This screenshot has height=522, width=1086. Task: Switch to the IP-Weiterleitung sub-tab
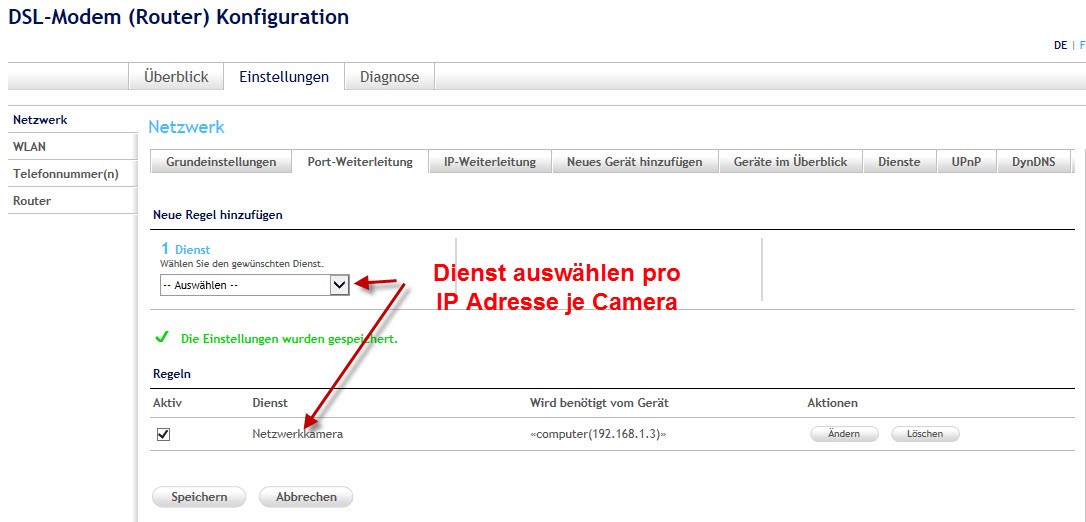pos(490,162)
